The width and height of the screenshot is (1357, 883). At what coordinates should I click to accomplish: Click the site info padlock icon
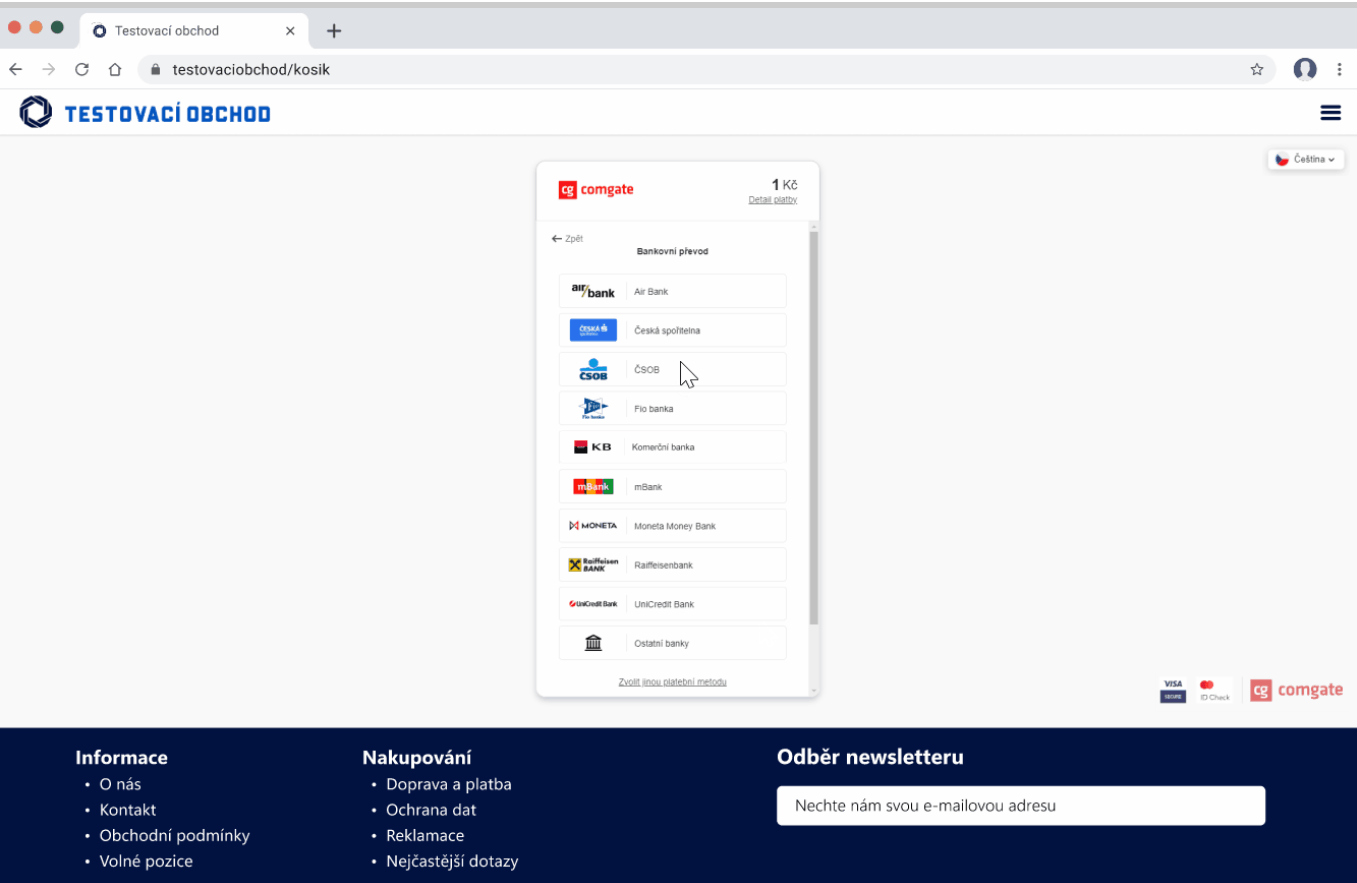155,70
